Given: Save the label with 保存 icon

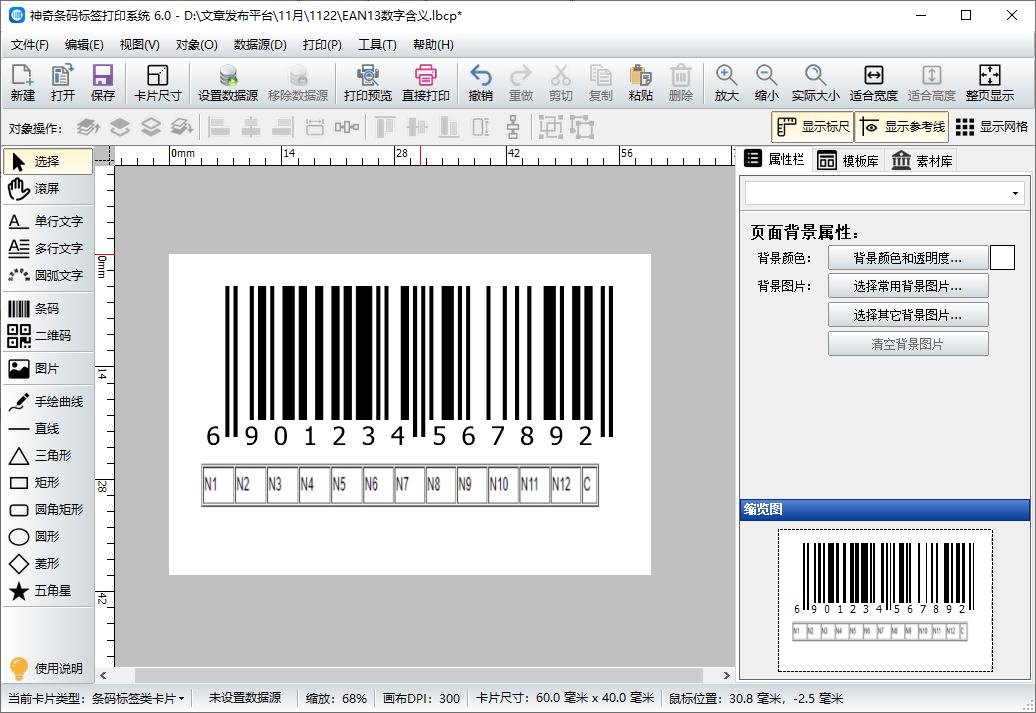Looking at the screenshot, I should [x=102, y=83].
